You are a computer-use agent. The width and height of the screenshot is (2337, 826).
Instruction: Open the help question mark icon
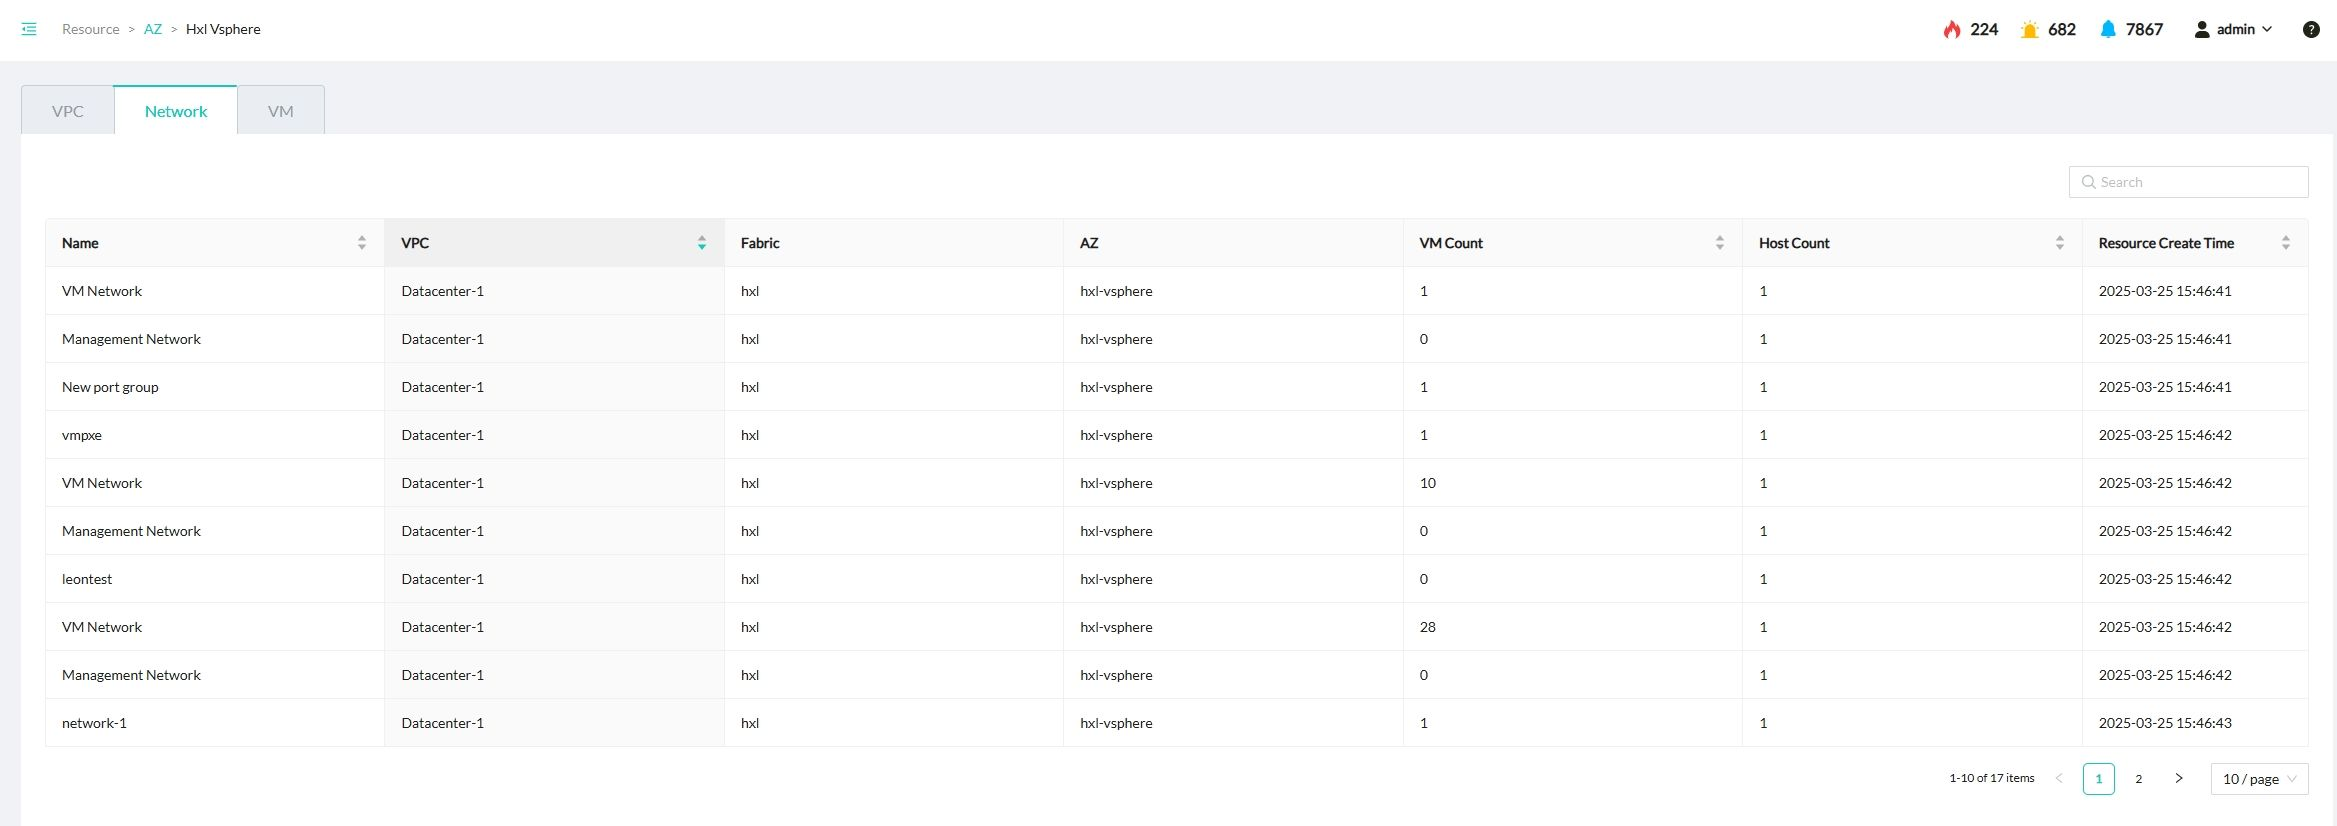coord(2310,29)
